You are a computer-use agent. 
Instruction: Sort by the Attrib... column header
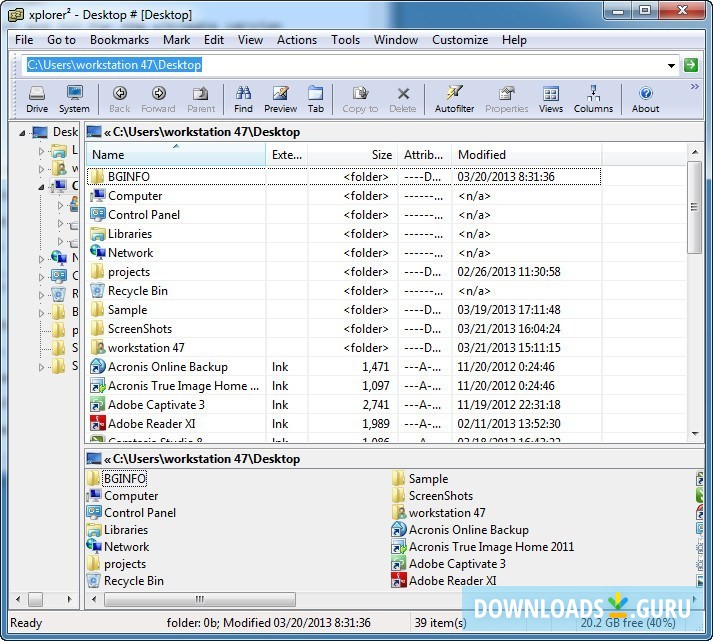coord(424,155)
